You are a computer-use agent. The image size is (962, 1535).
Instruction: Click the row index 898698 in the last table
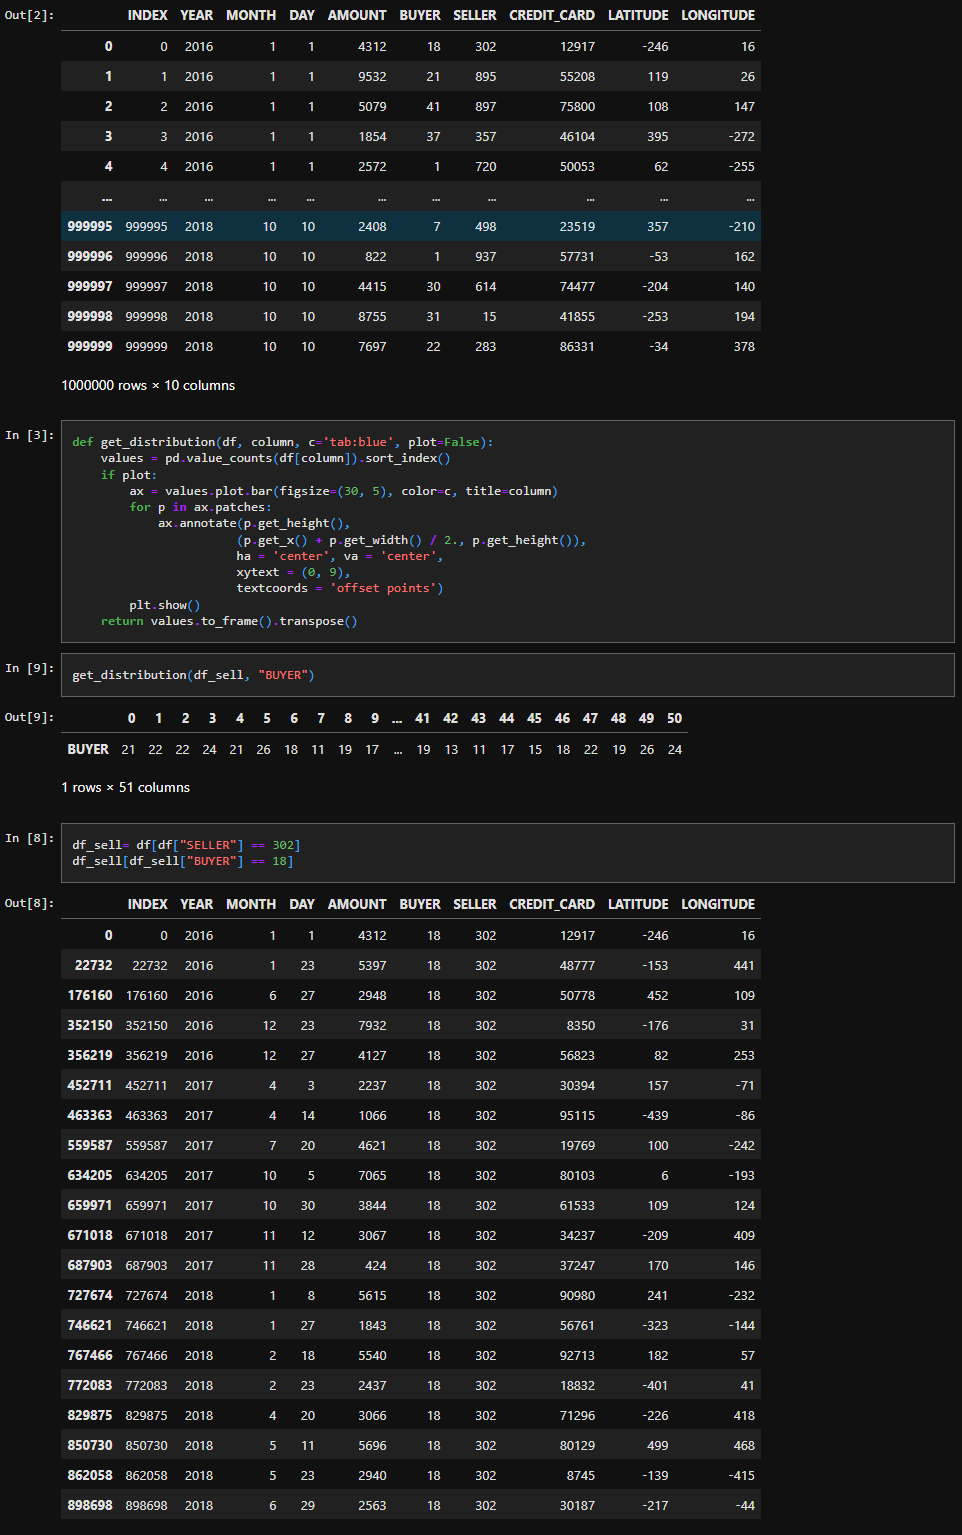click(x=89, y=1505)
